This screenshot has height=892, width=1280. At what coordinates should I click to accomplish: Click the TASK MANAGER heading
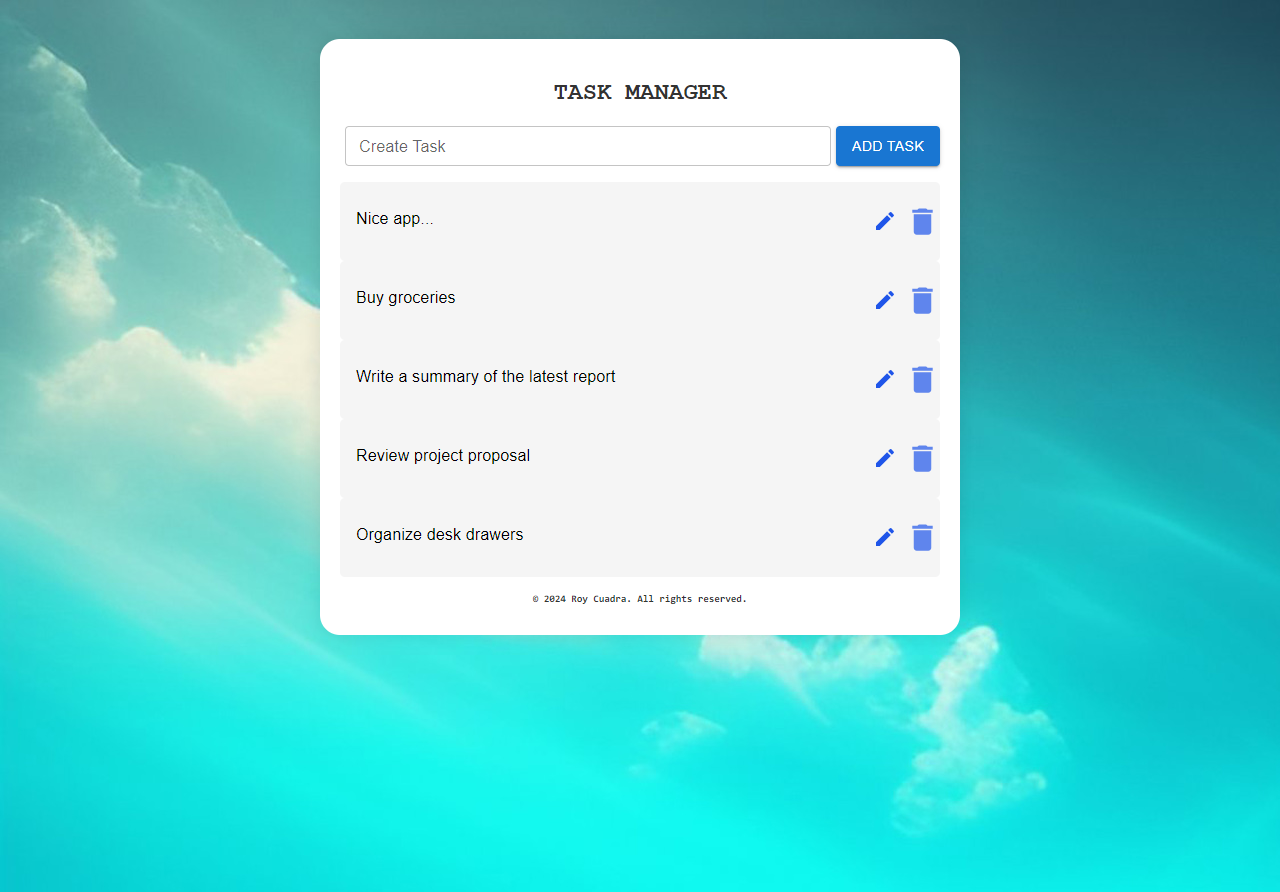[x=640, y=93]
